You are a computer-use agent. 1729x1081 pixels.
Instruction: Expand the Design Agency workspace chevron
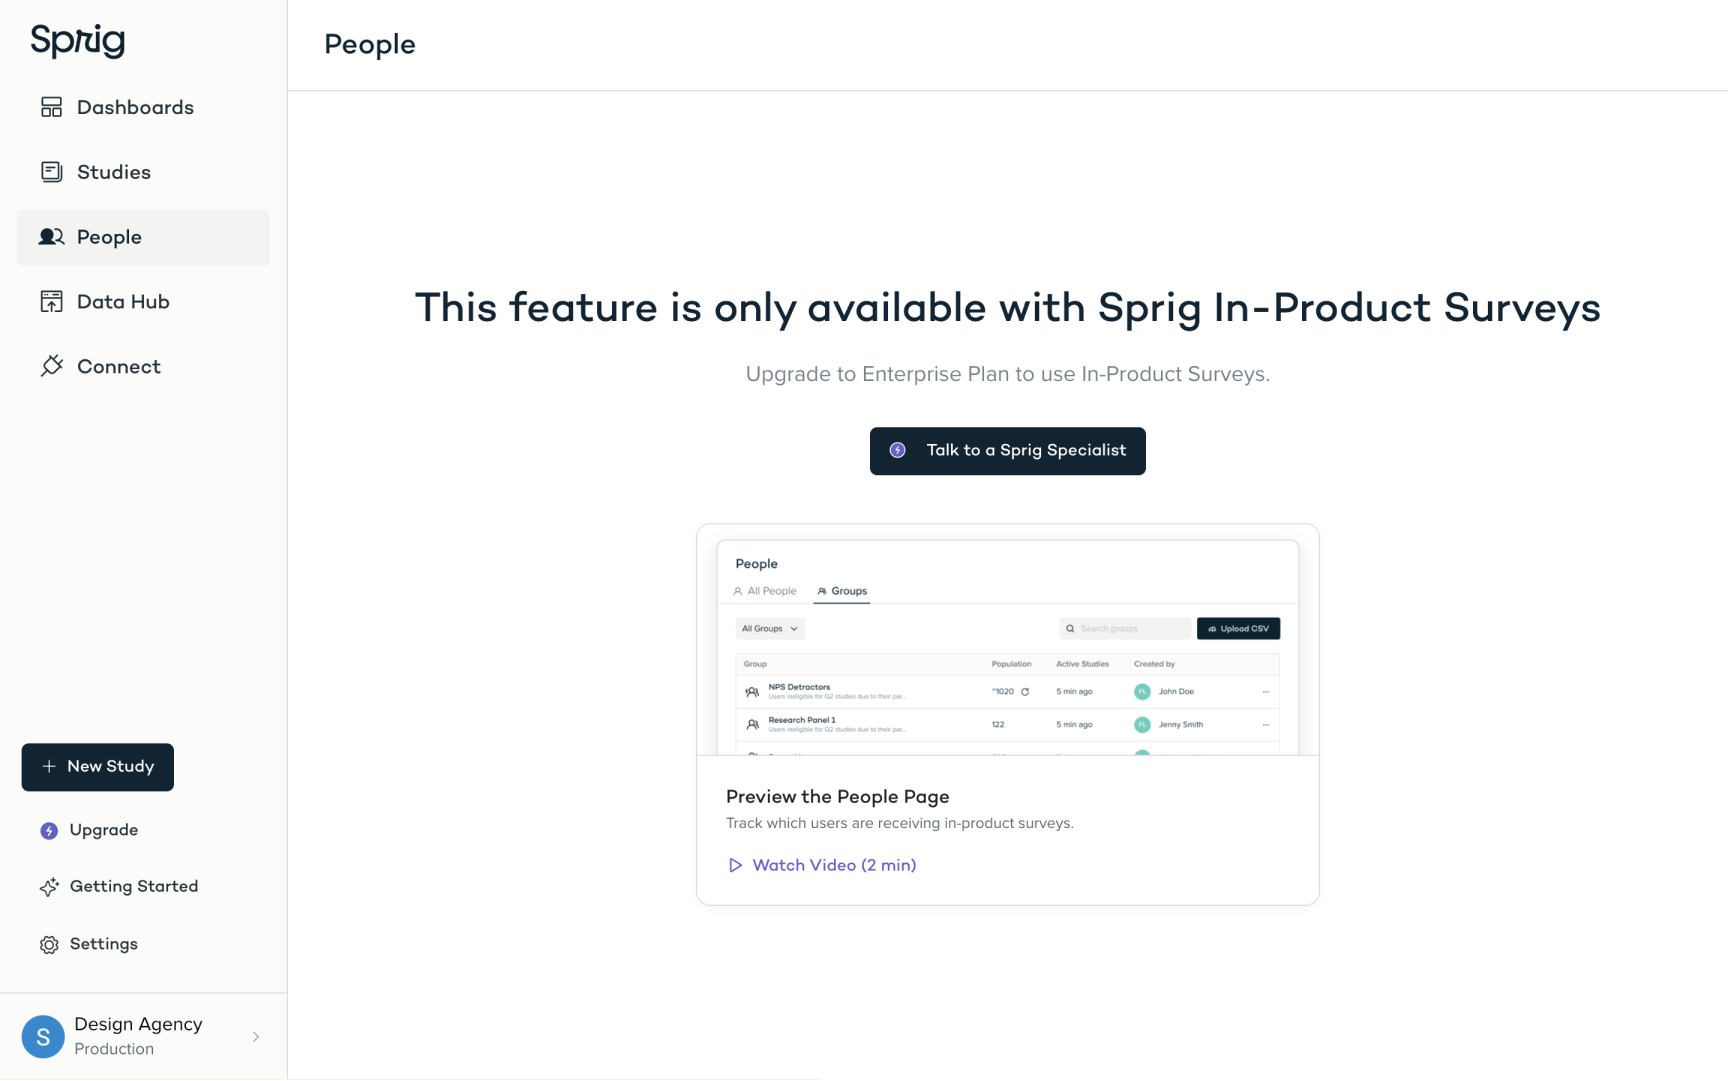point(256,1036)
